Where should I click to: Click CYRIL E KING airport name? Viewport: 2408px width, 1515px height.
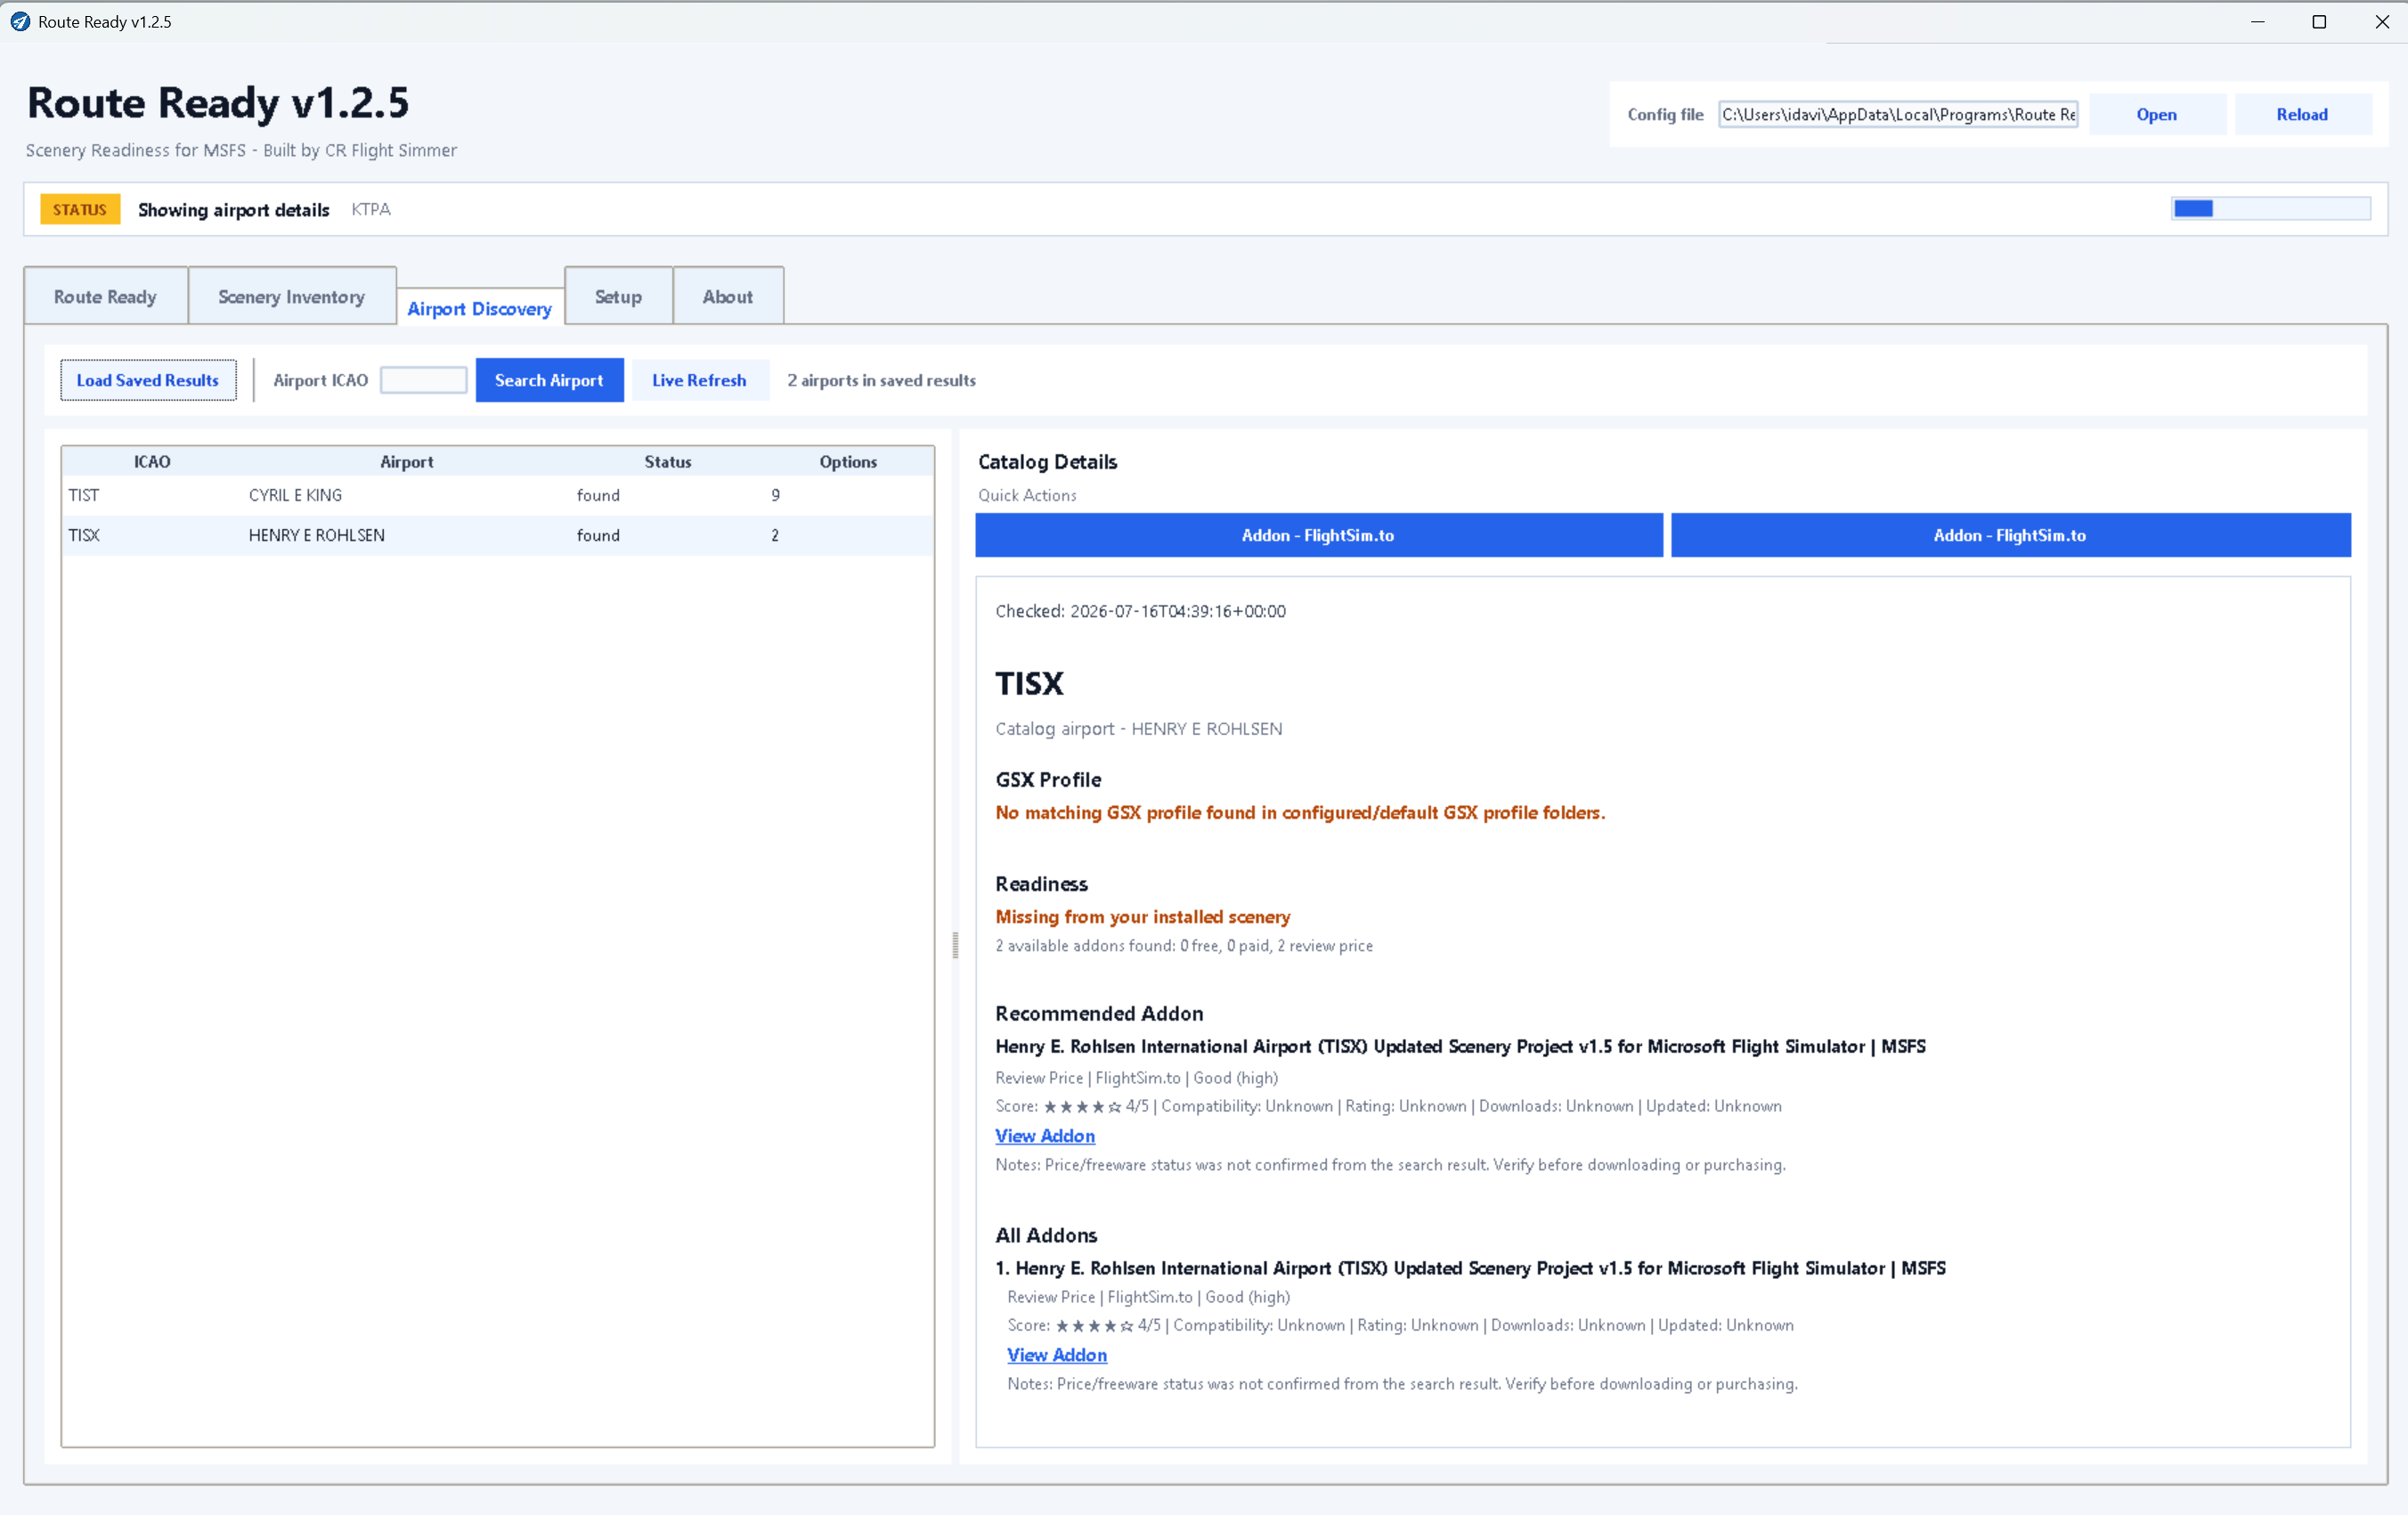coord(295,495)
